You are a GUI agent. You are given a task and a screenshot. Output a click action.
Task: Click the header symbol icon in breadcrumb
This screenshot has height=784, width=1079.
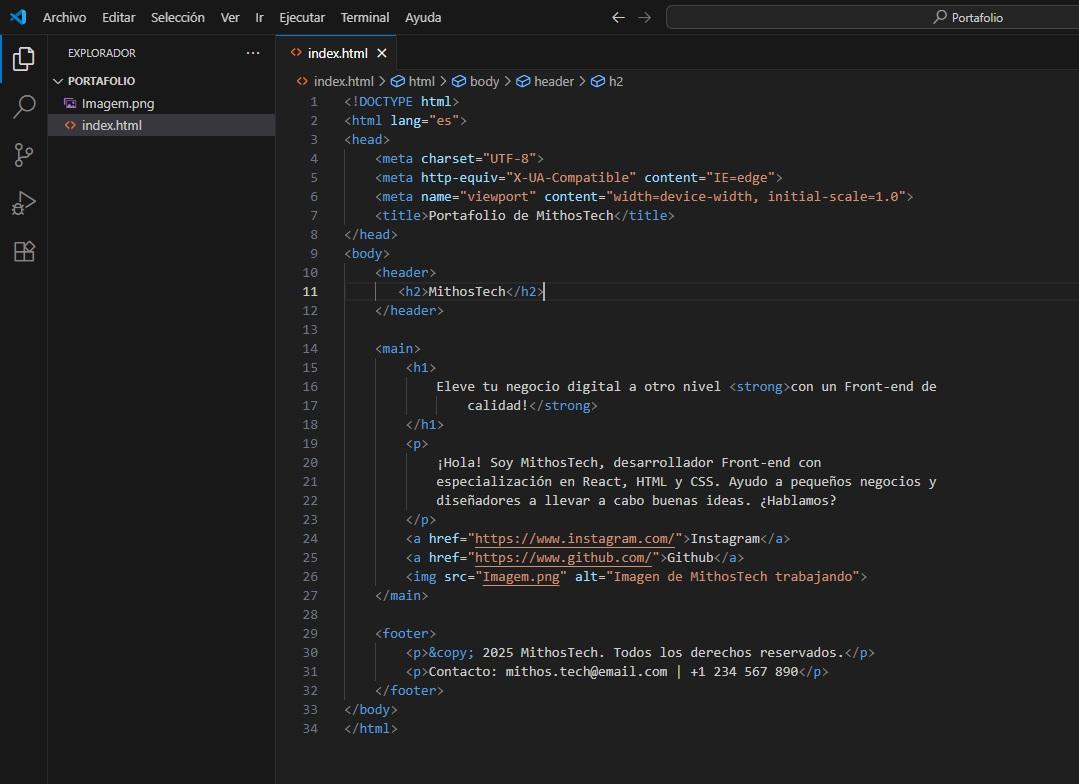tap(523, 81)
